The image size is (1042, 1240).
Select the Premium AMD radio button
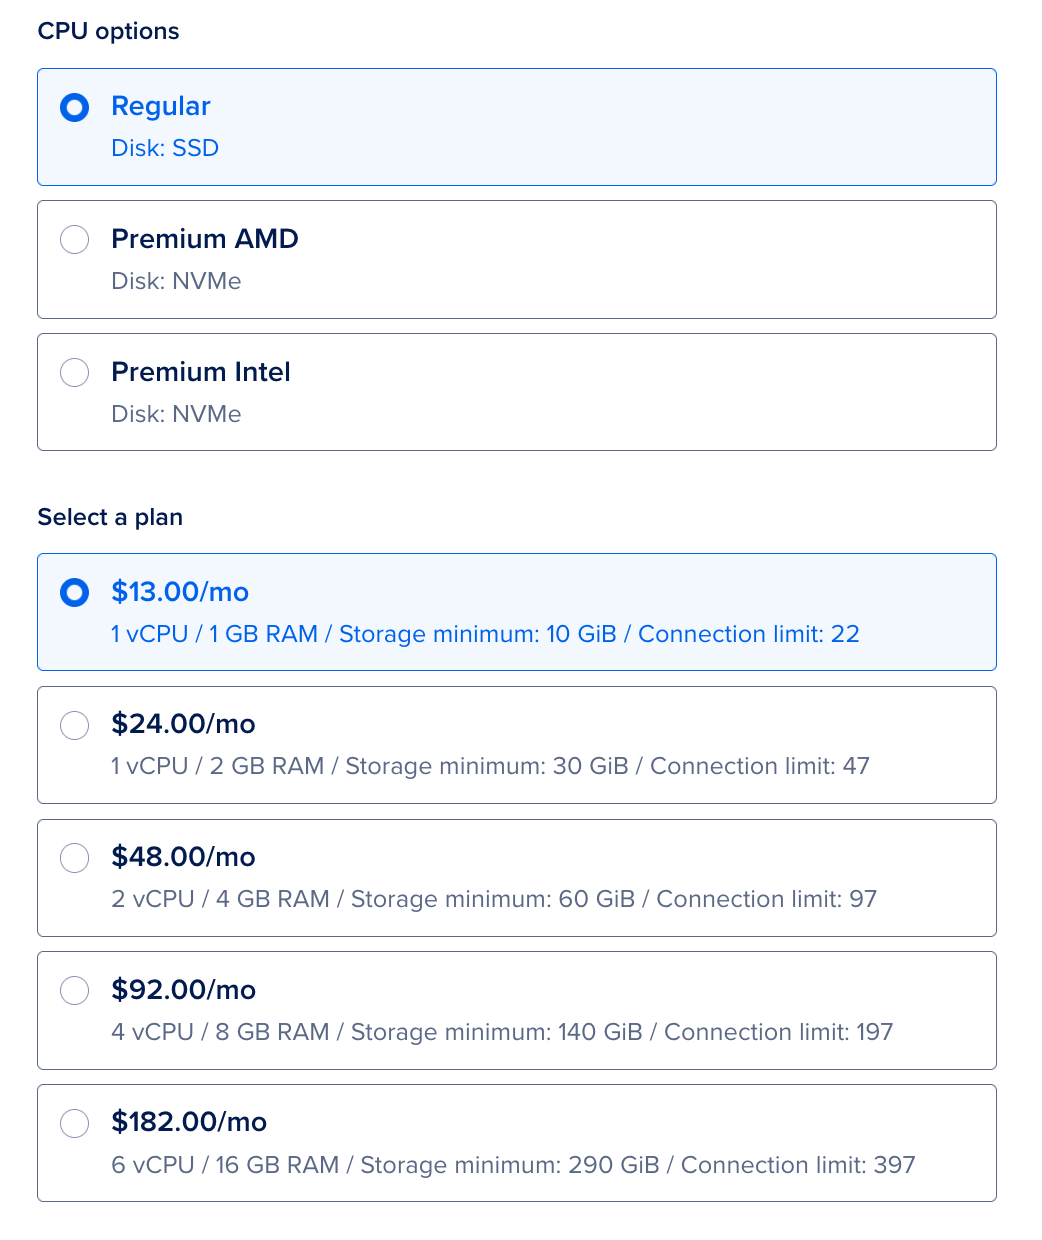tap(75, 240)
